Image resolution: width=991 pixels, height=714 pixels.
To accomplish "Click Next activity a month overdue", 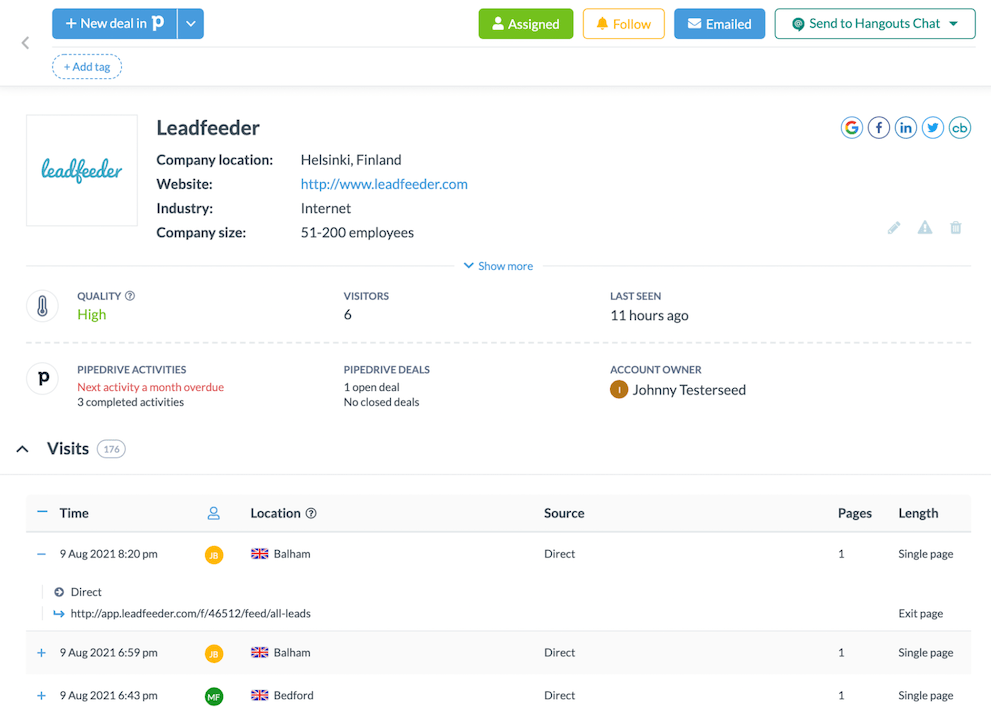I will 150,387.
